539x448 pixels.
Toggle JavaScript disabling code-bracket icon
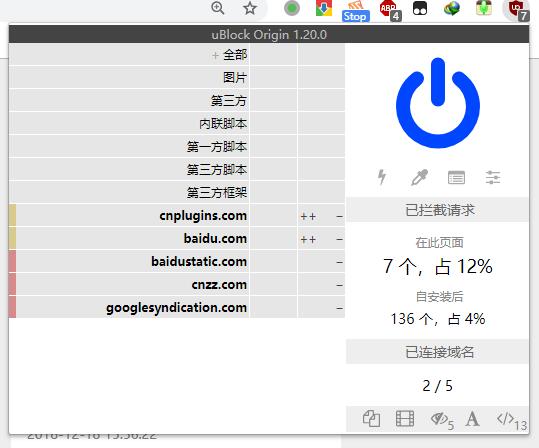(512, 420)
